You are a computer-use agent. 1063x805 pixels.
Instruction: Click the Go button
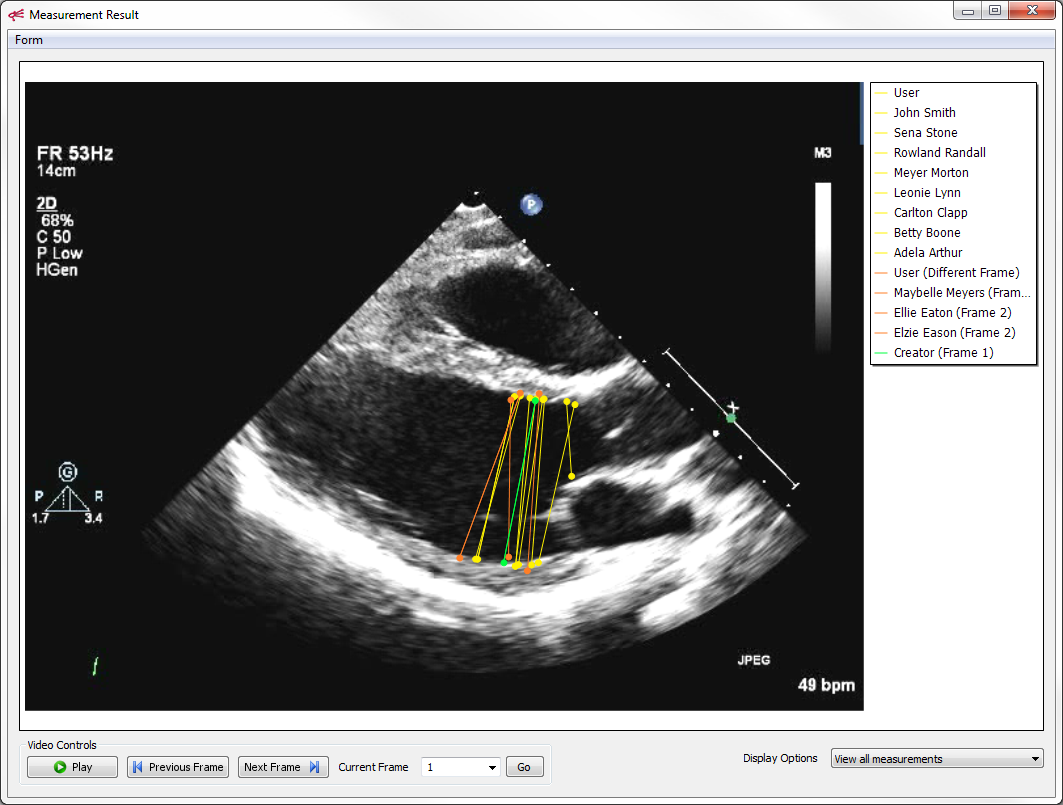tap(524, 766)
